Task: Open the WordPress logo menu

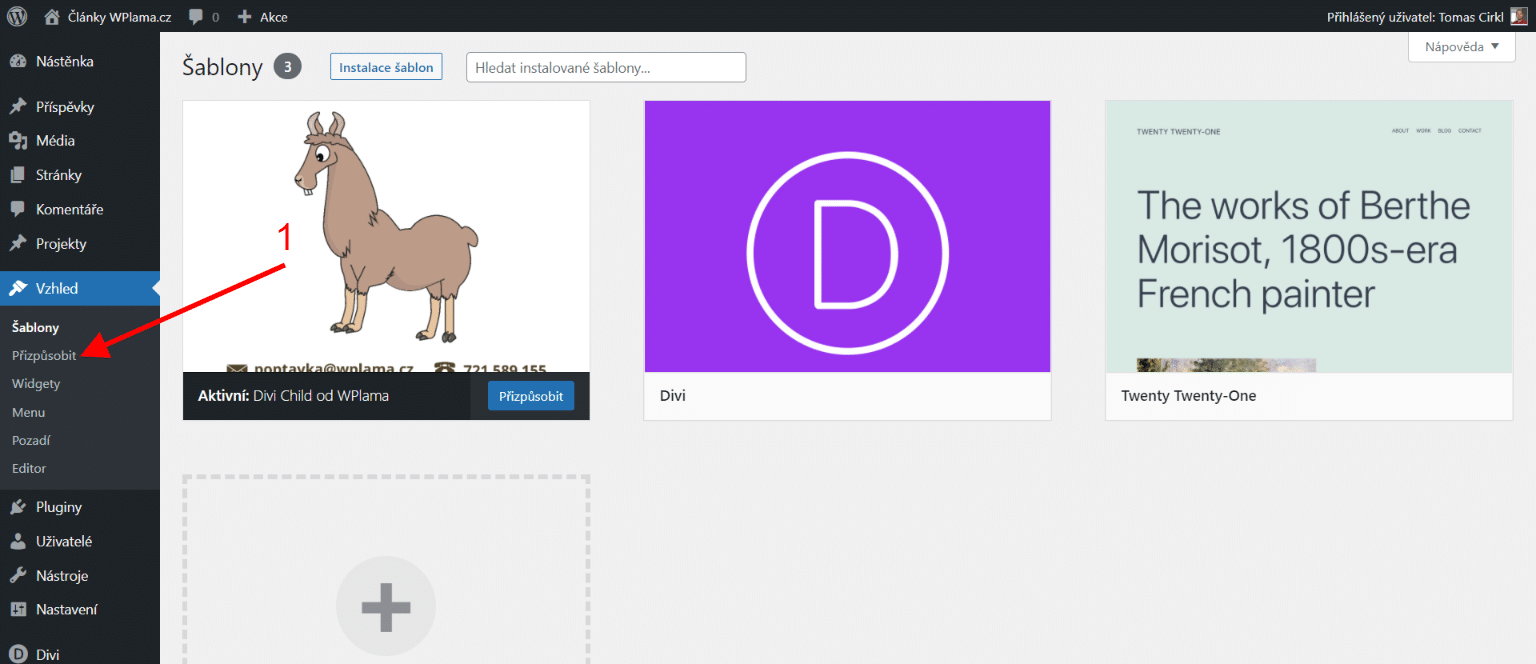Action: click(17, 16)
